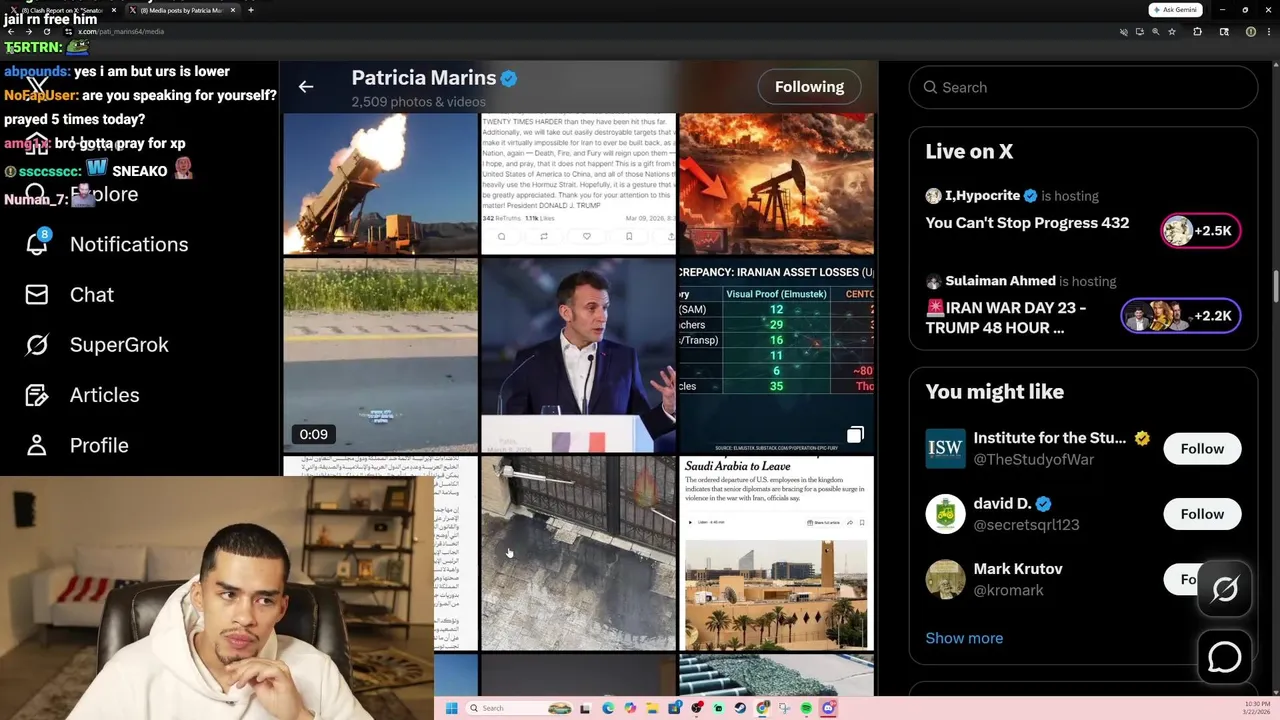Open burning oil pump image thumbnail
The height and width of the screenshot is (720, 1280).
tap(776, 184)
